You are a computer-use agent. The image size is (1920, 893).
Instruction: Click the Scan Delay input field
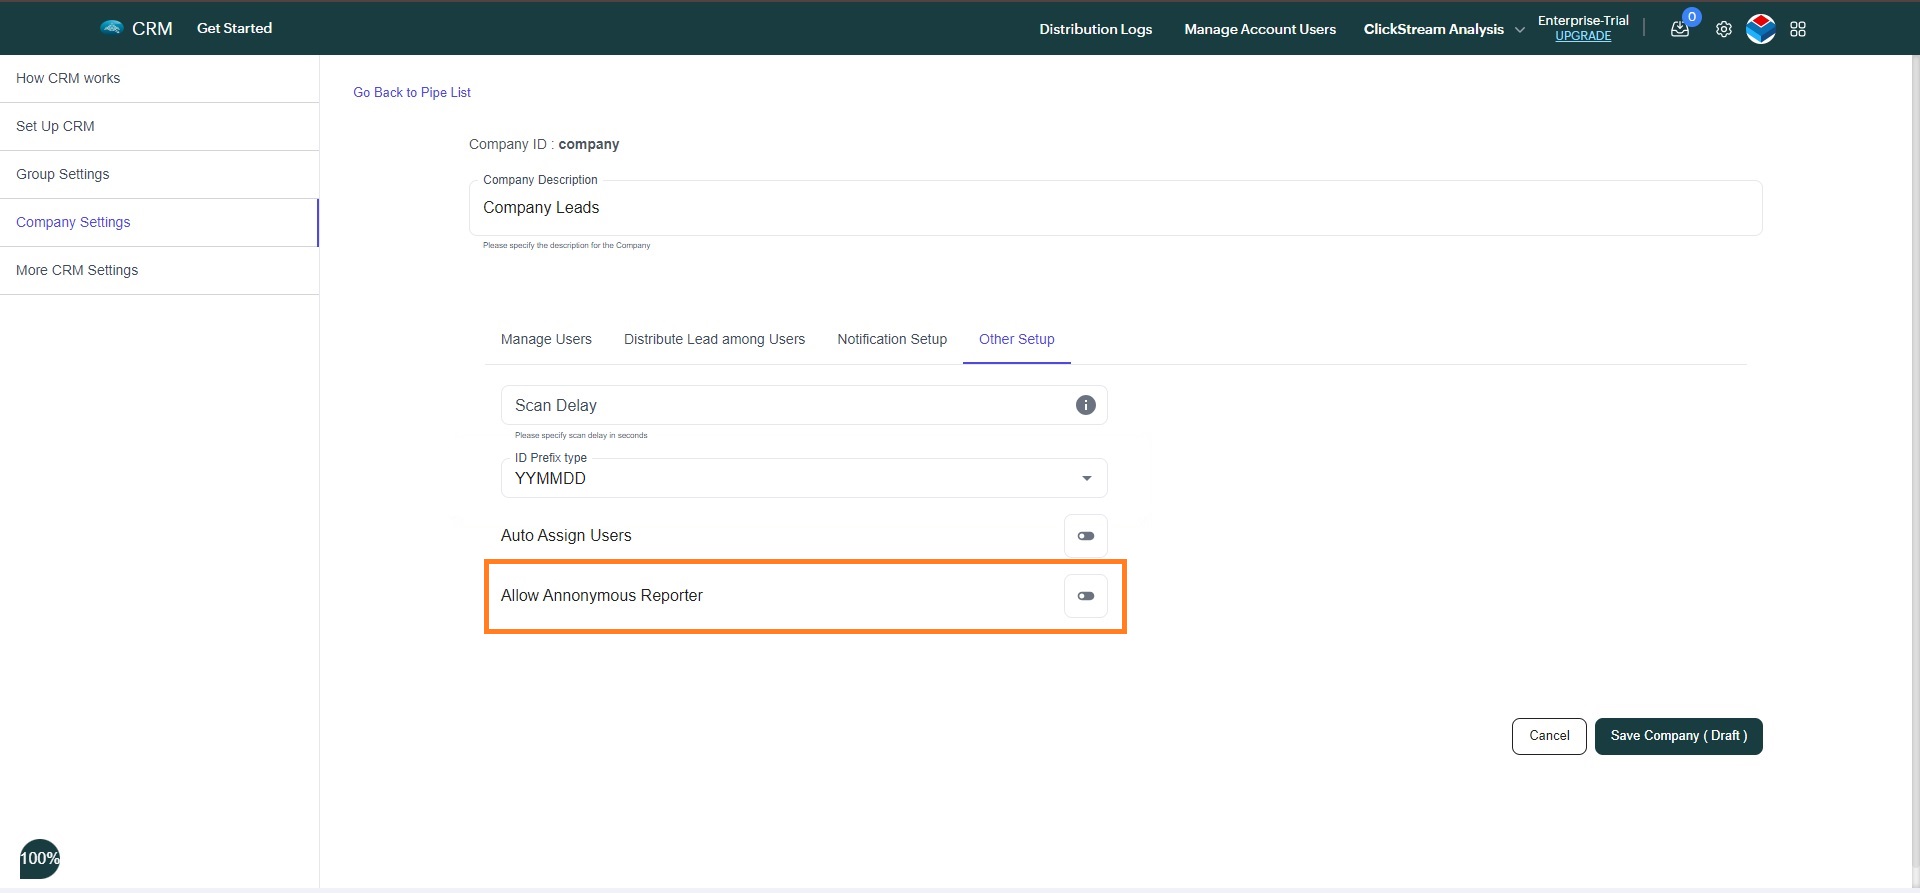[804, 405]
